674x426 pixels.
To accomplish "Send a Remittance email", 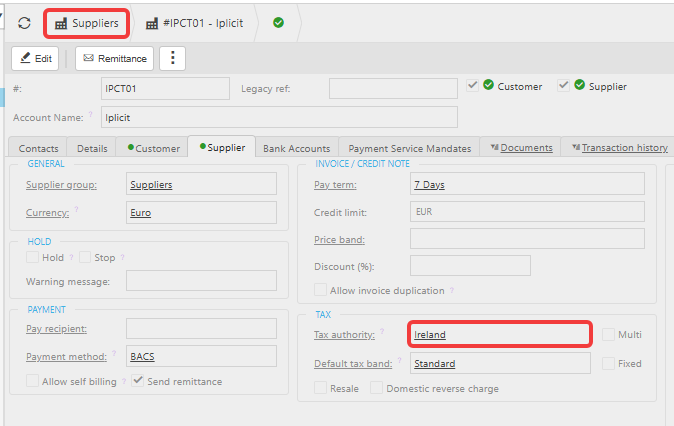I will coord(114,58).
